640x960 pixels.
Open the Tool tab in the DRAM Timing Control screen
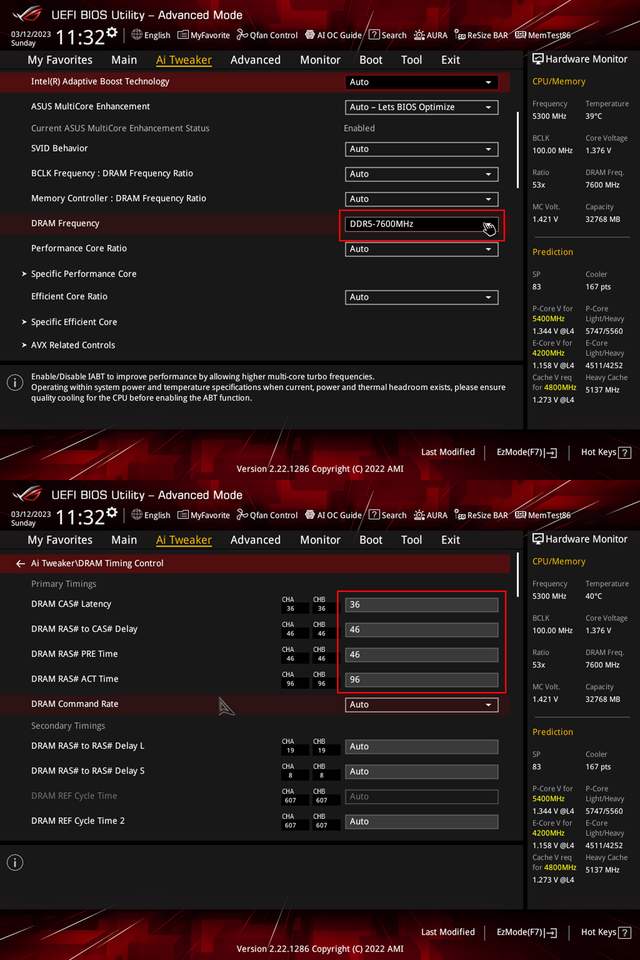(x=412, y=540)
